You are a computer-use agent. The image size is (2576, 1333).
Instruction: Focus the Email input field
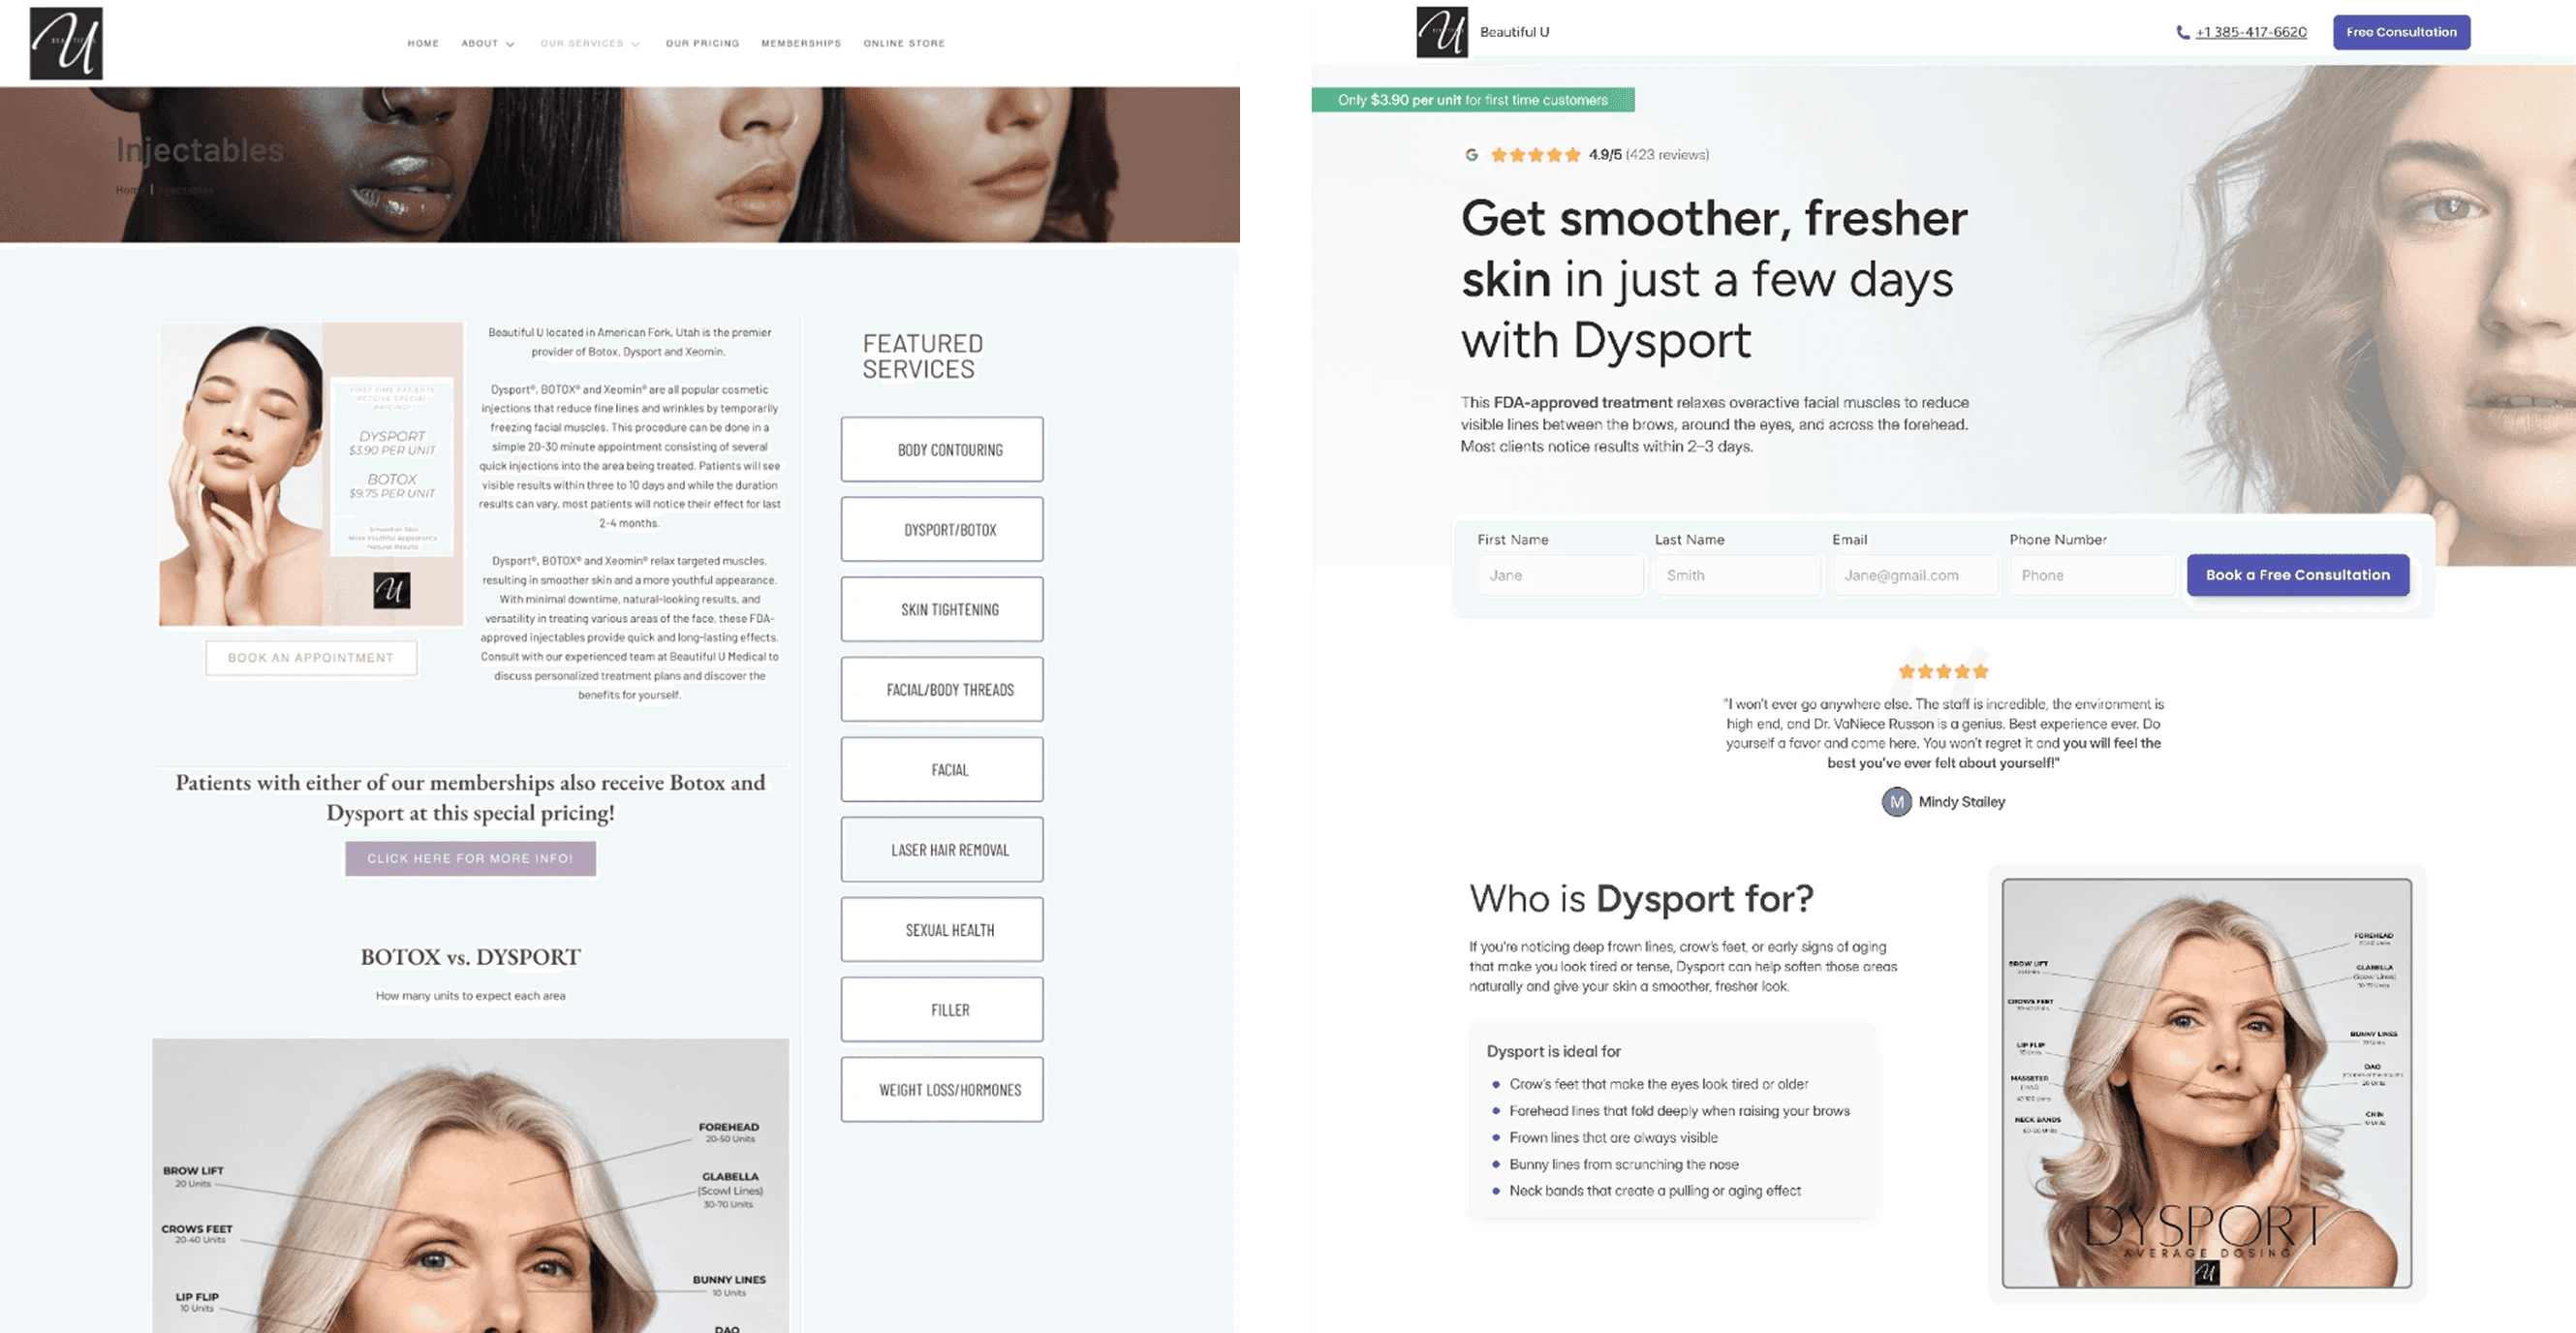(x=1914, y=575)
